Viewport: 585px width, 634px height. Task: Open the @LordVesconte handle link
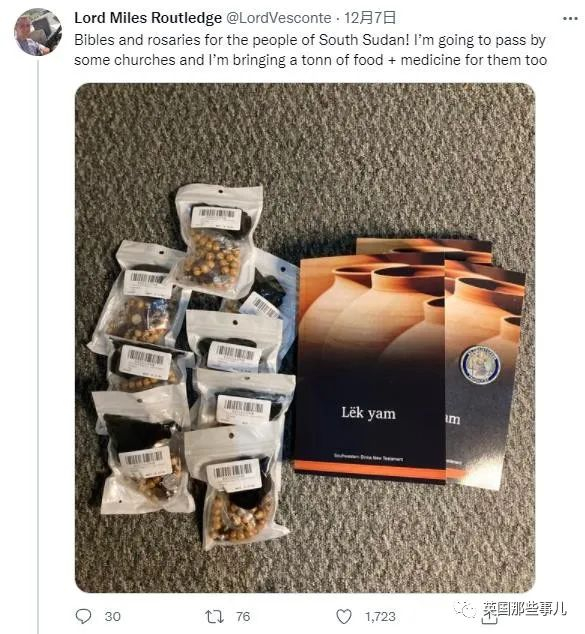278,18
